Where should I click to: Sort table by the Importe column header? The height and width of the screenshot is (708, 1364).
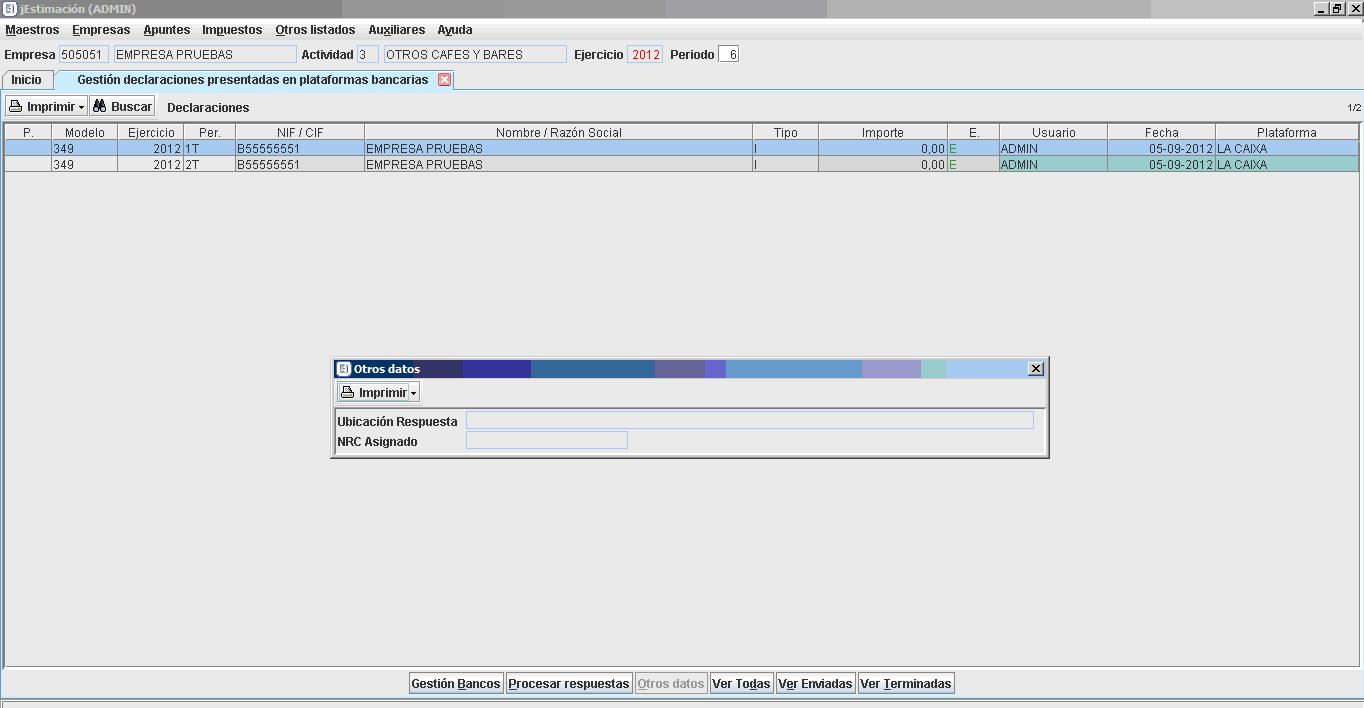882,132
